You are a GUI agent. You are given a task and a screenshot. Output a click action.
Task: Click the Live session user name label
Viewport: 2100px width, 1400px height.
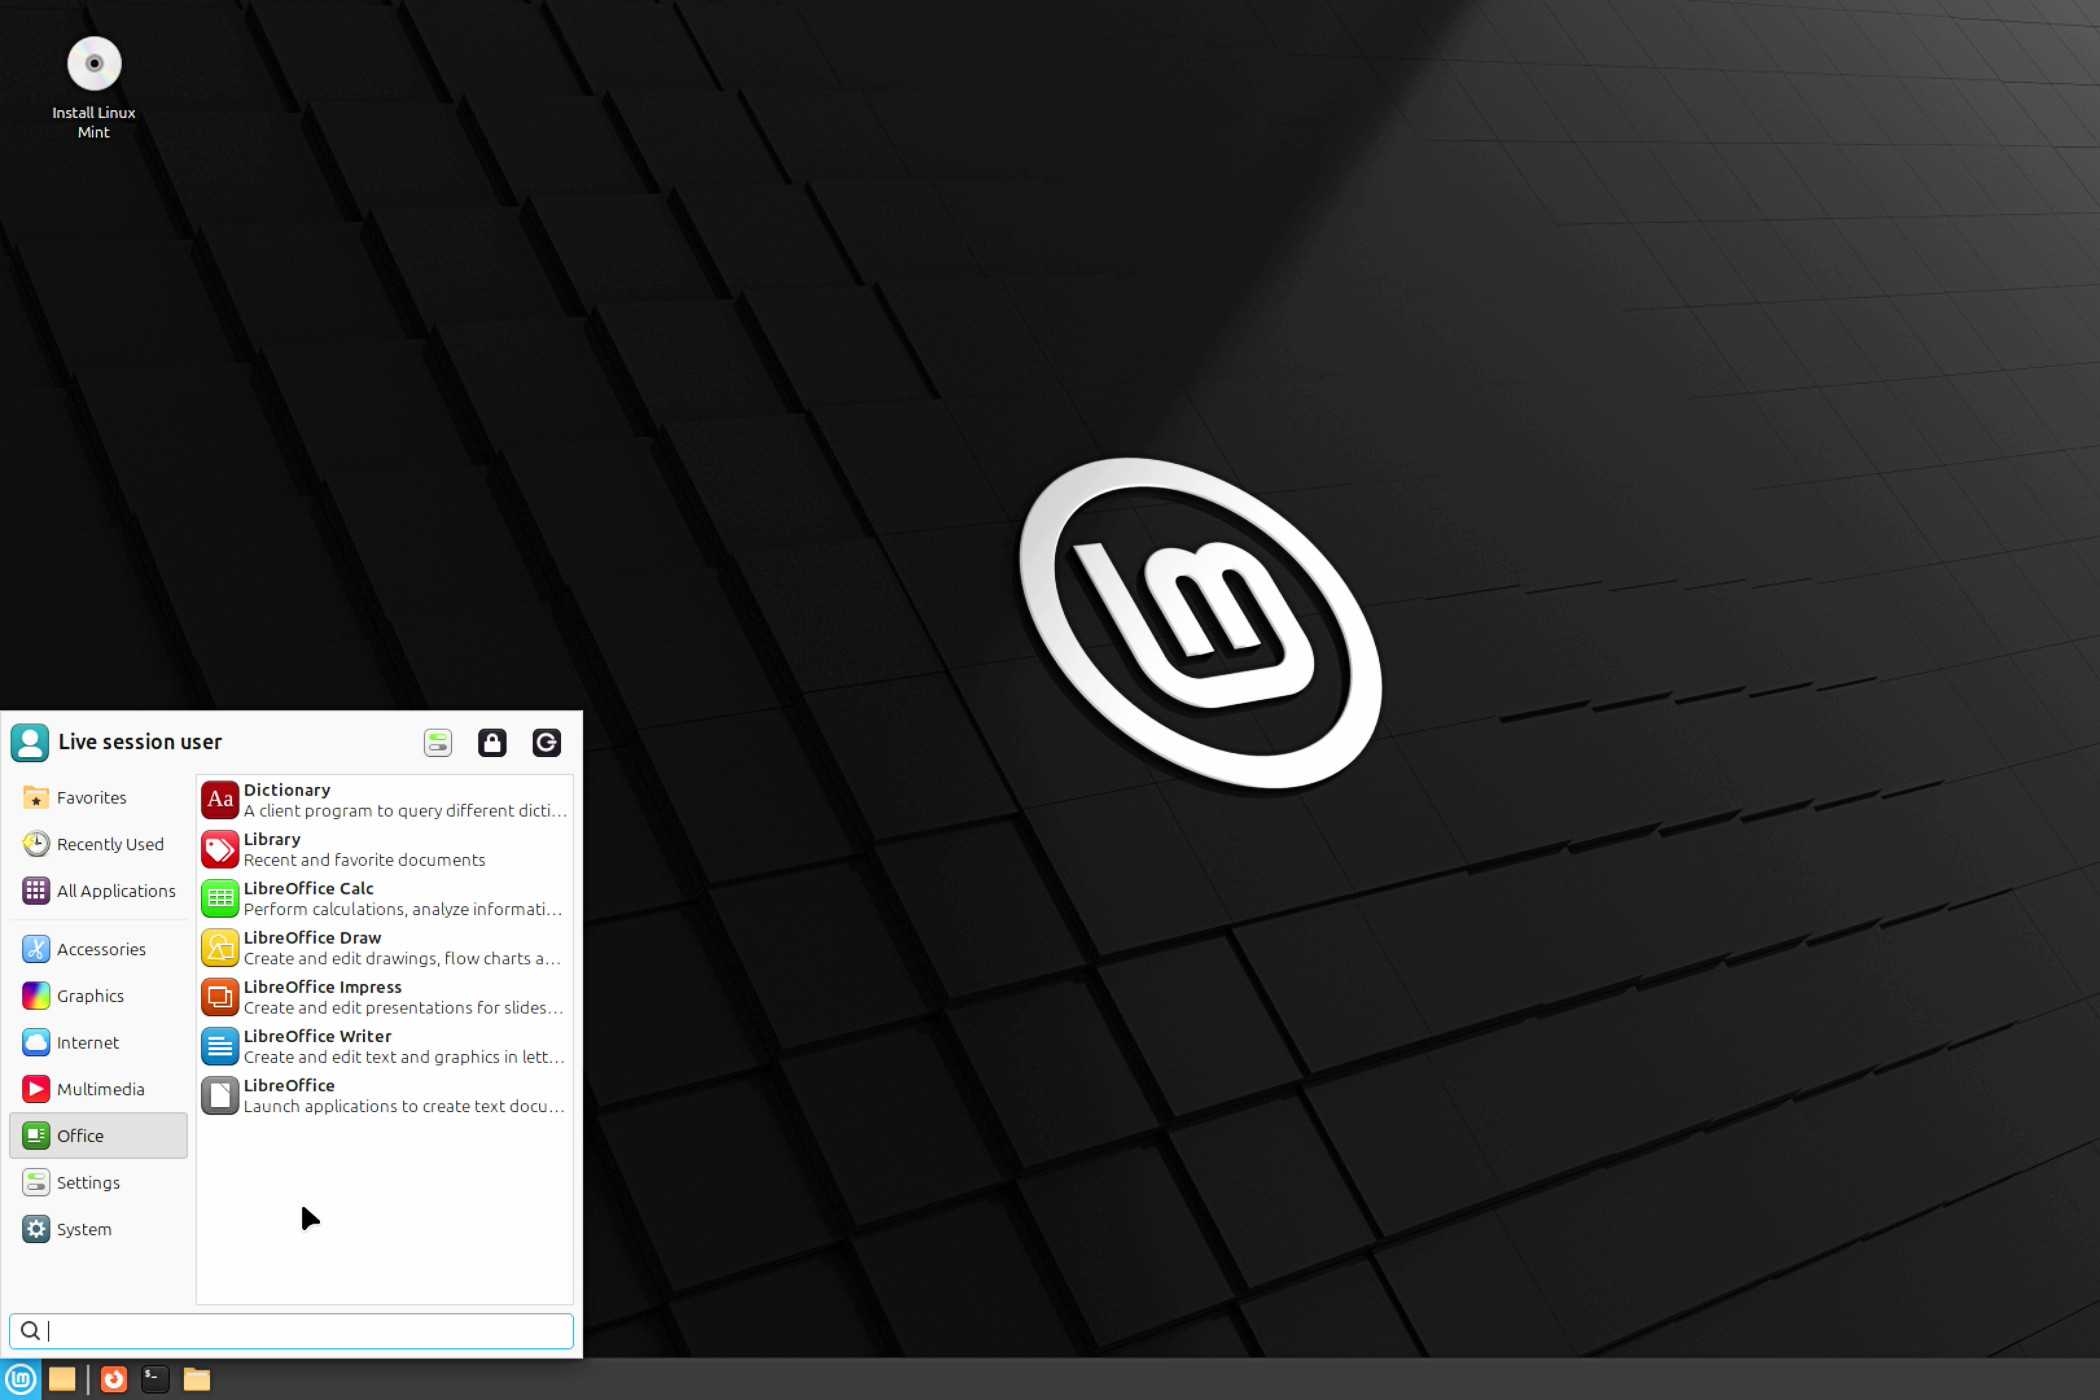point(140,742)
